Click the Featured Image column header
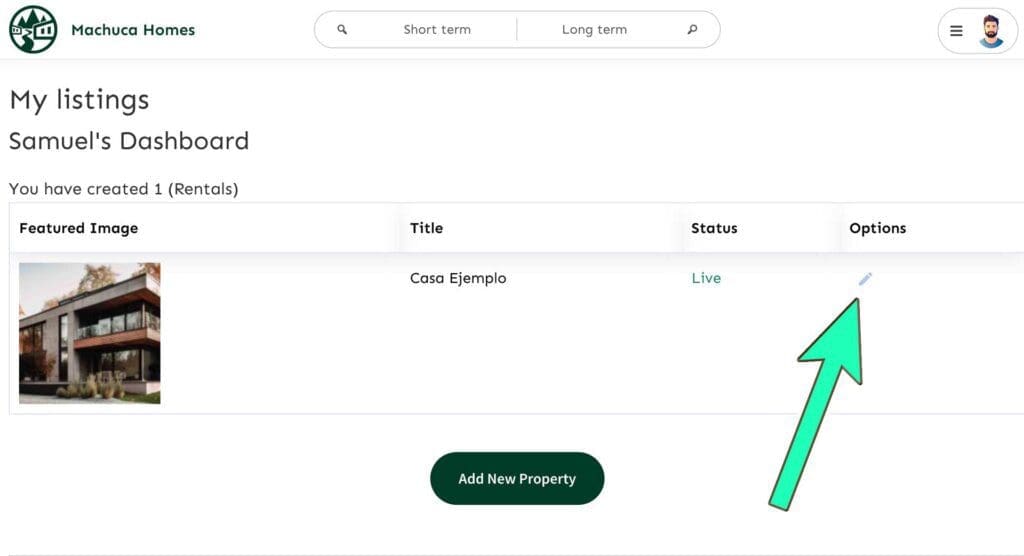Viewport: 1024px width, 556px height. [78, 228]
